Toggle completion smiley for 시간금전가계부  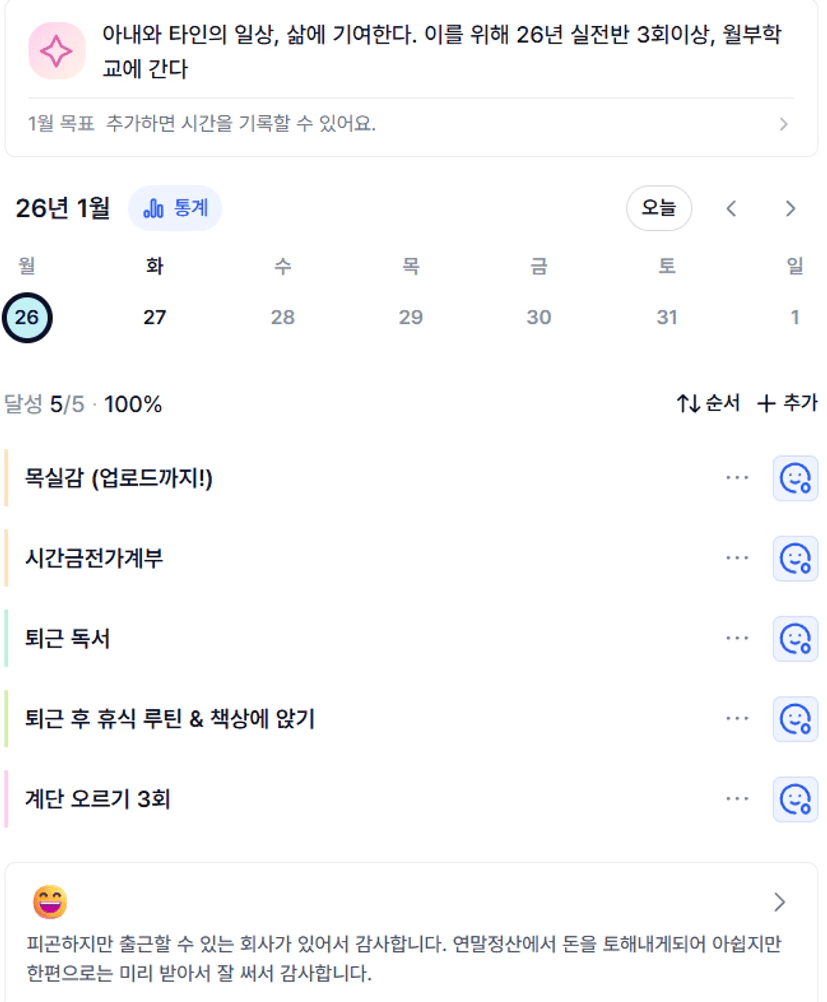point(795,559)
